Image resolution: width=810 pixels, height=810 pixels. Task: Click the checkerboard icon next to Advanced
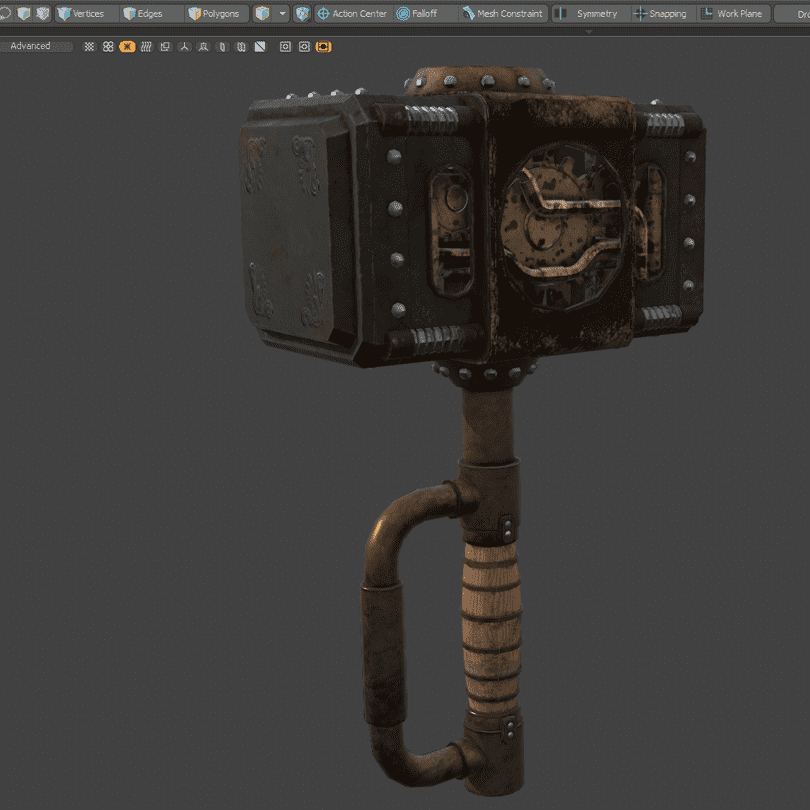[x=89, y=47]
